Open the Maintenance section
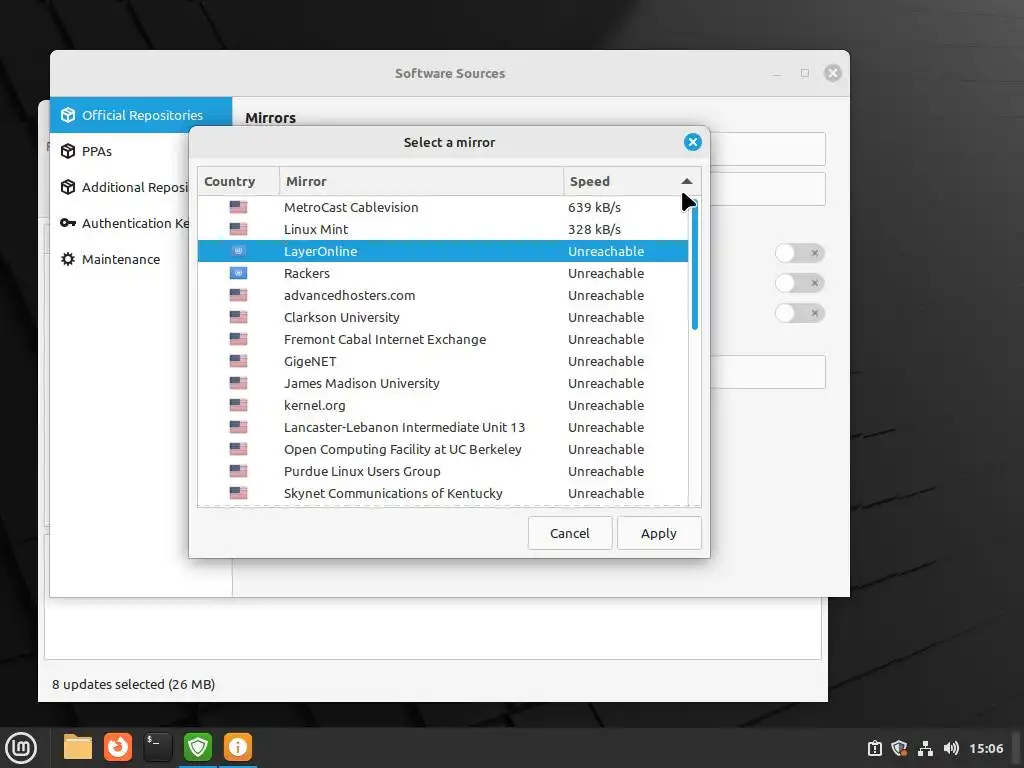The width and height of the screenshot is (1024, 768). [120, 259]
